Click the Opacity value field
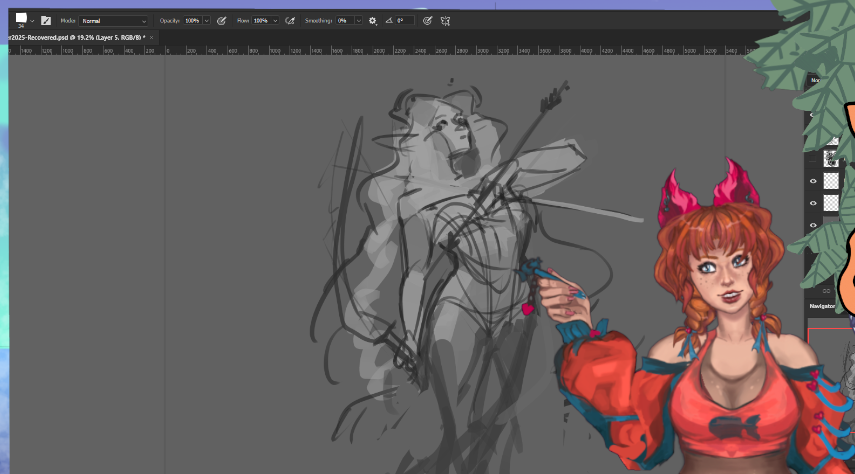This screenshot has width=855, height=474. tap(193, 21)
